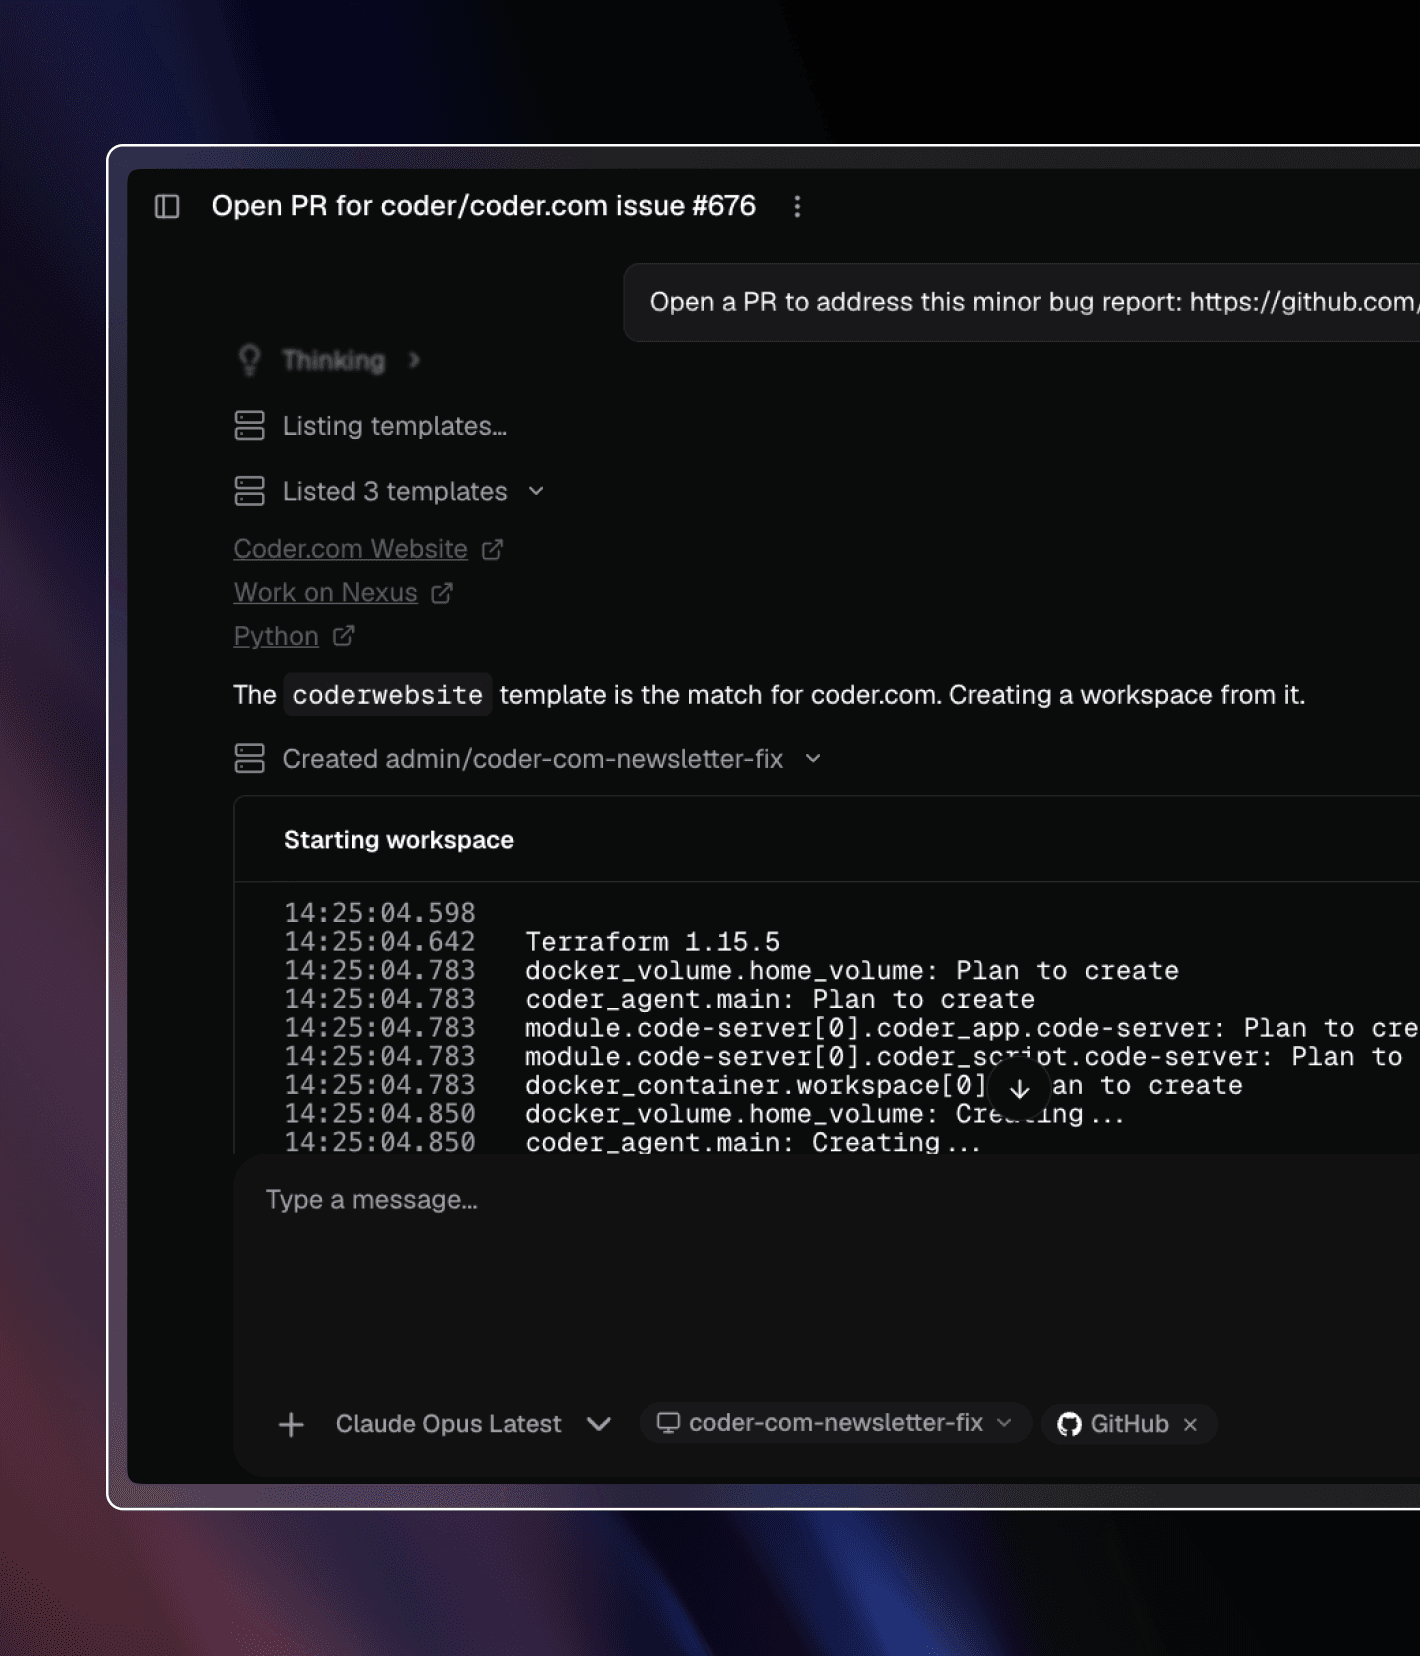1420x1656 pixels.
Task: Click the Listed 3 templates server icon
Action: 250,491
